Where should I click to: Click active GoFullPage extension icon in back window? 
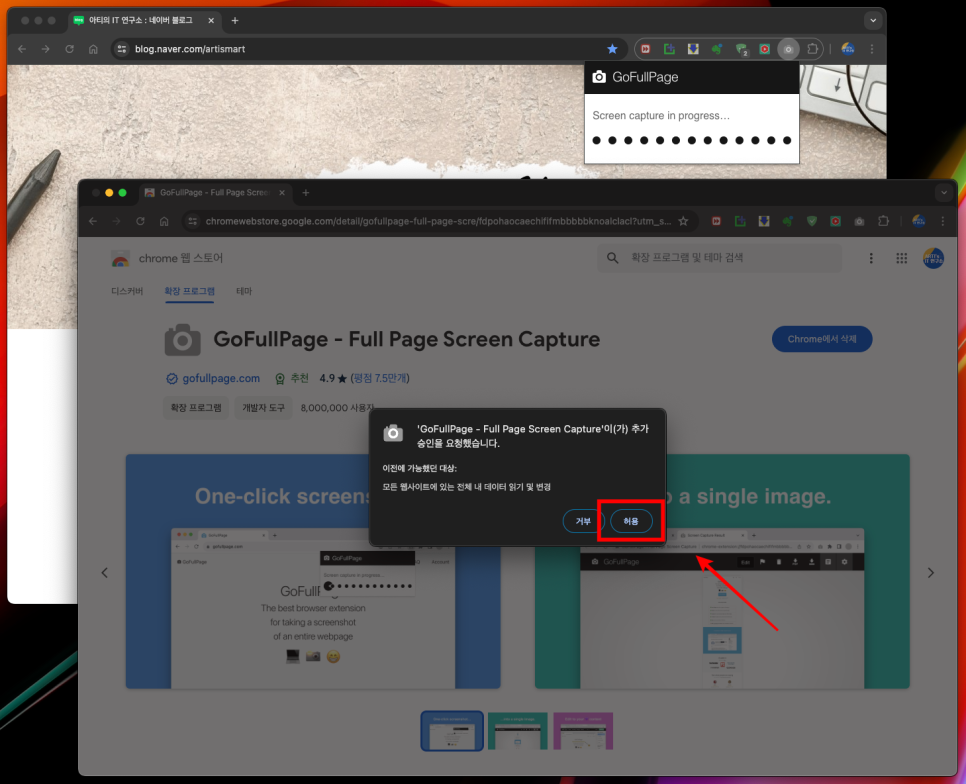click(x=788, y=49)
